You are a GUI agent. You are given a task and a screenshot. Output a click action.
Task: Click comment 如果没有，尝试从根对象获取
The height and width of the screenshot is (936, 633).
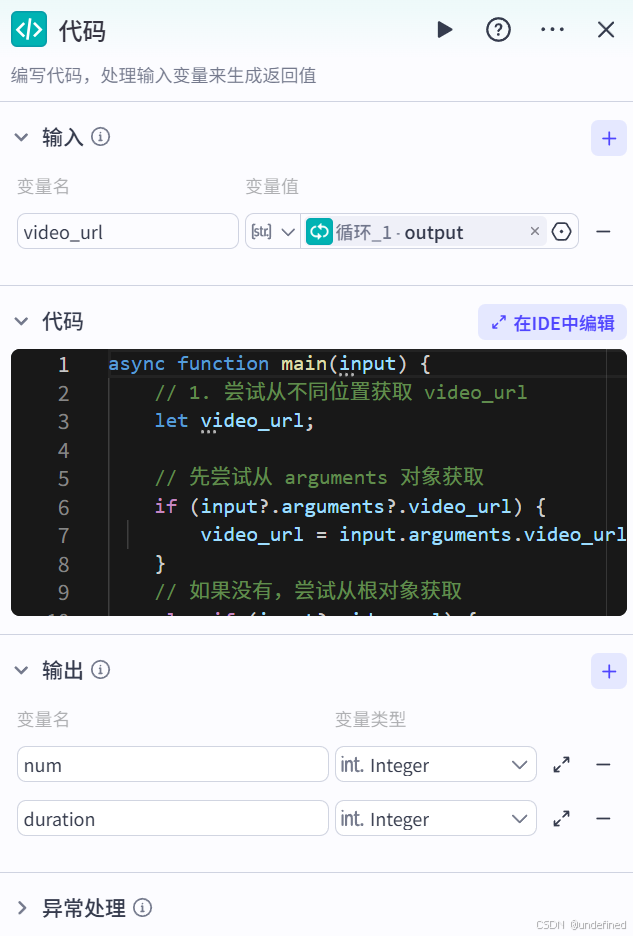pos(308,592)
